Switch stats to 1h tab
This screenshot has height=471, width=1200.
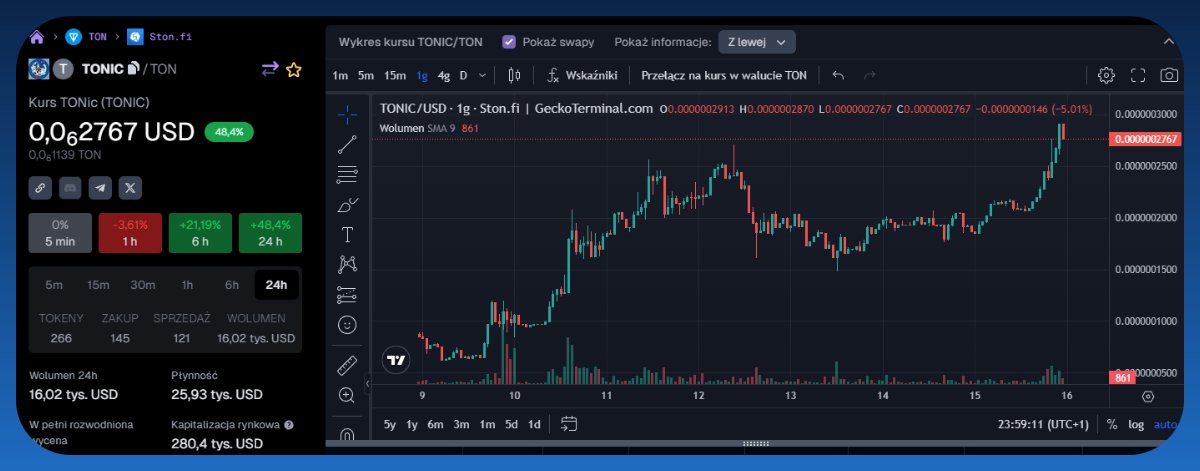pos(187,285)
